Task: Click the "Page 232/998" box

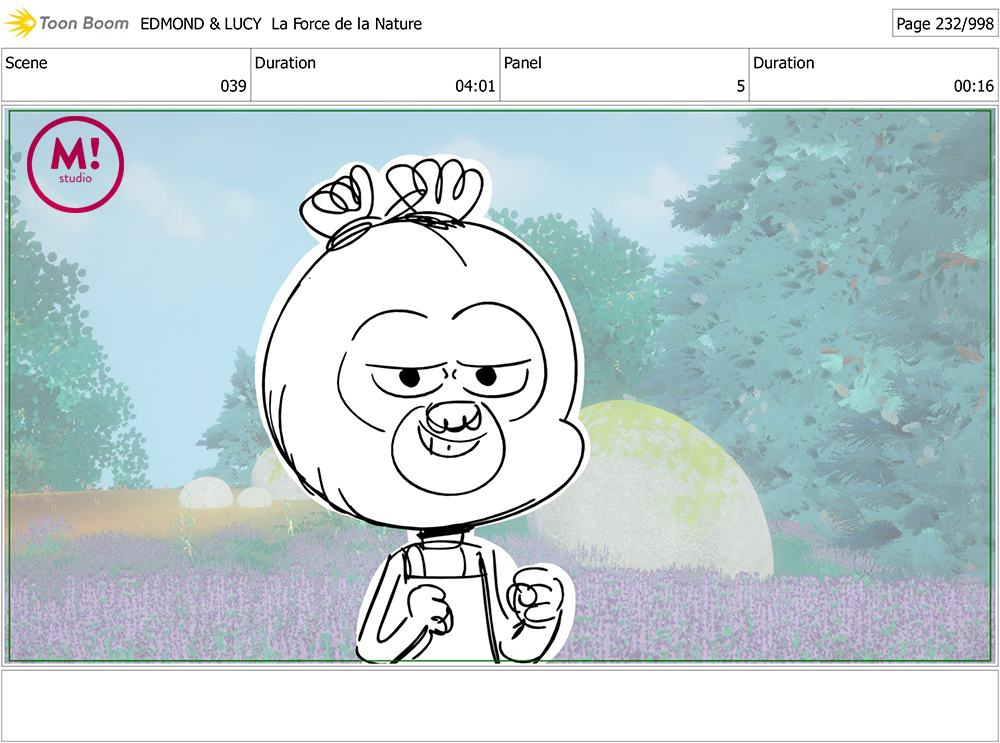Action: (945, 24)
